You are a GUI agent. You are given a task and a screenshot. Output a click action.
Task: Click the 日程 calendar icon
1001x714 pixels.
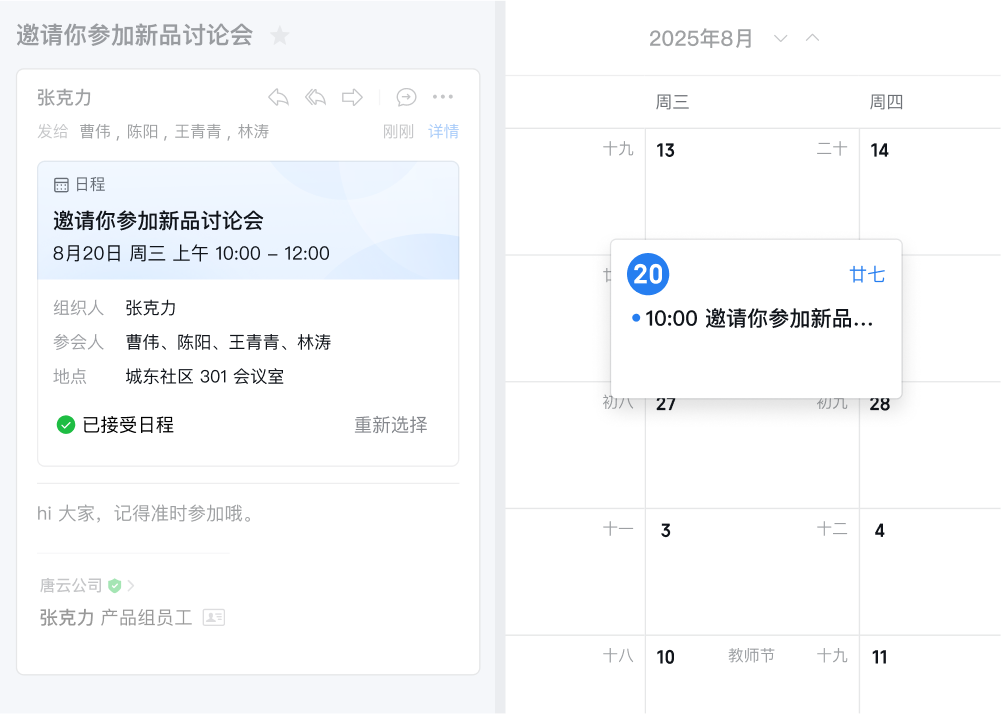61,185
